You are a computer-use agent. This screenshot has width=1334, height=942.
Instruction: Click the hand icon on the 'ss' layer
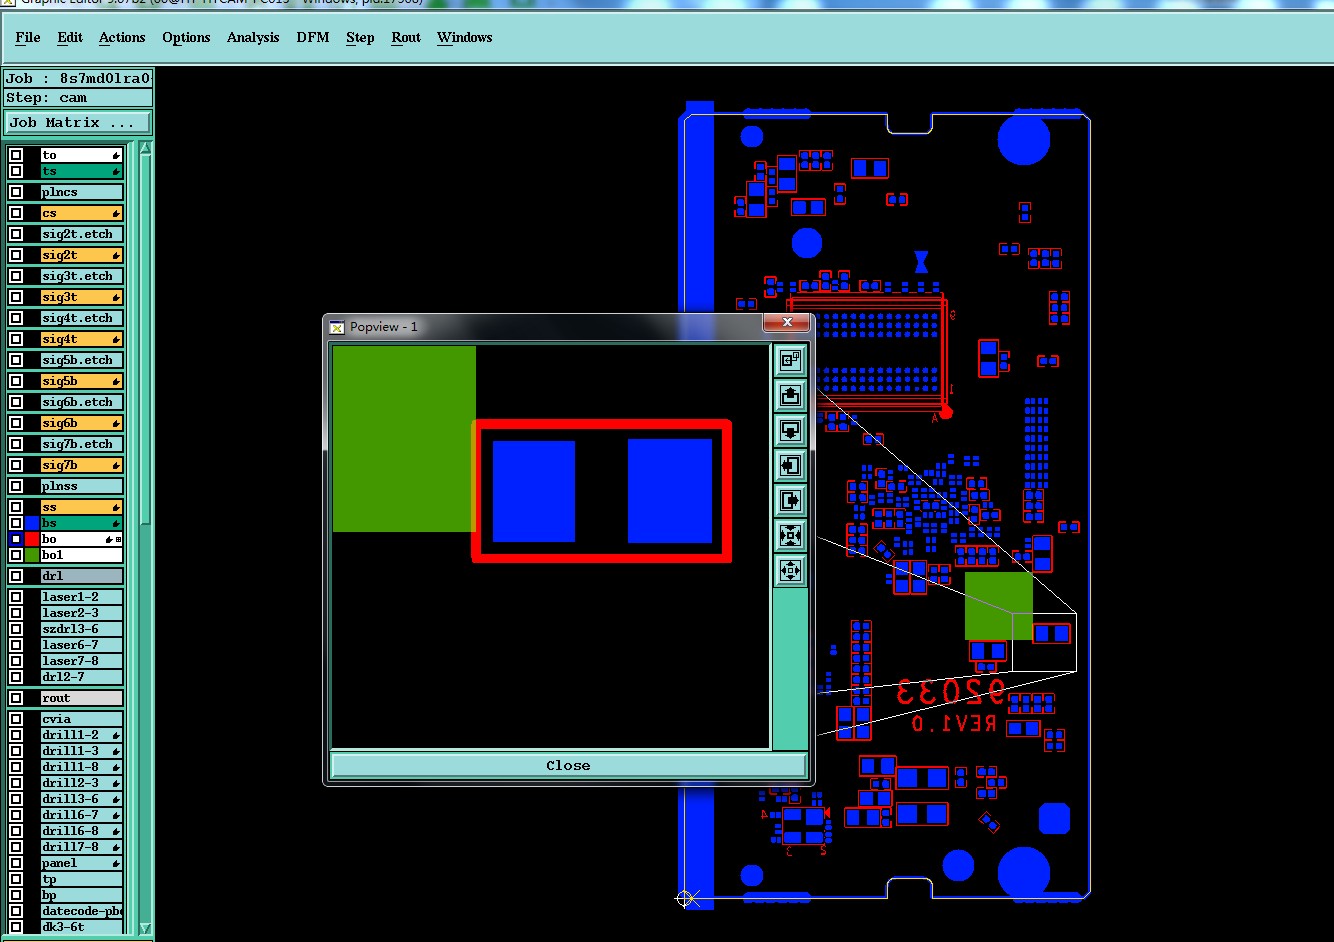116,507
